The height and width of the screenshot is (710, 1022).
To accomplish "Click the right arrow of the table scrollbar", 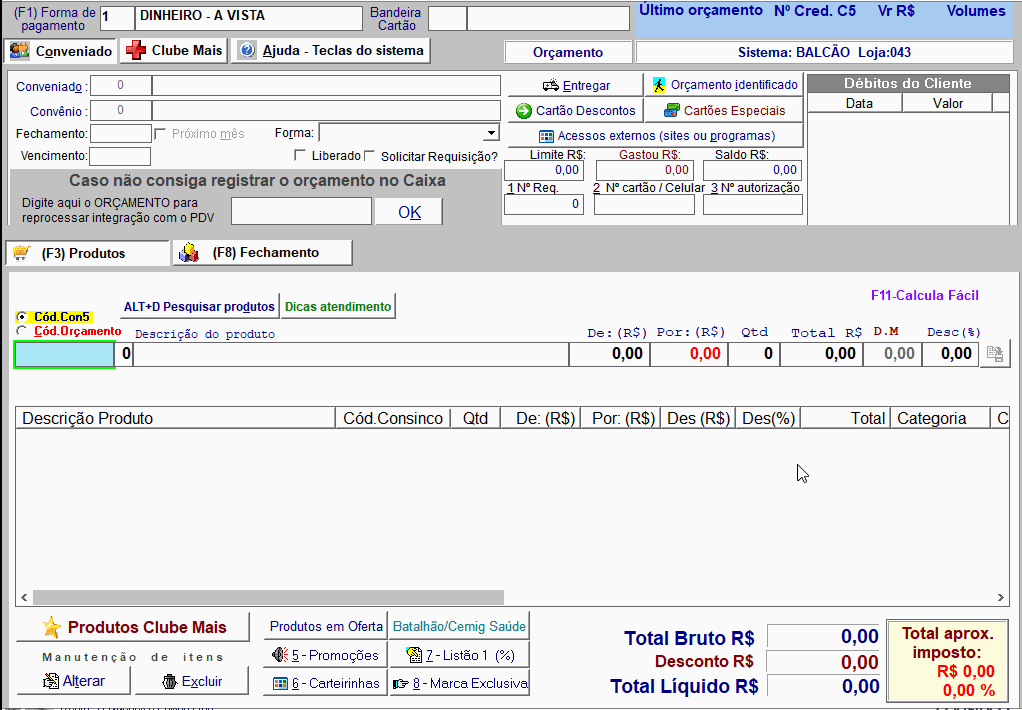I will [x=1000, y=597].
